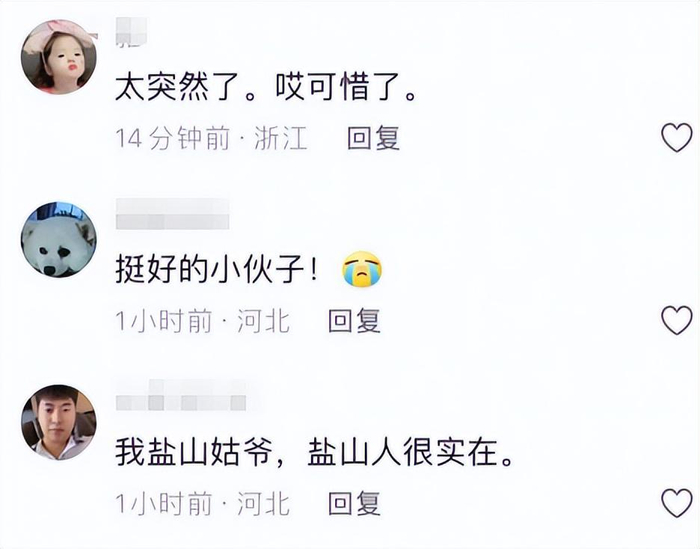Screen dimensions: 700x549
Task: Click the '14分钟前 · 浙江' timestamp
Action: (x=212, y=138)
